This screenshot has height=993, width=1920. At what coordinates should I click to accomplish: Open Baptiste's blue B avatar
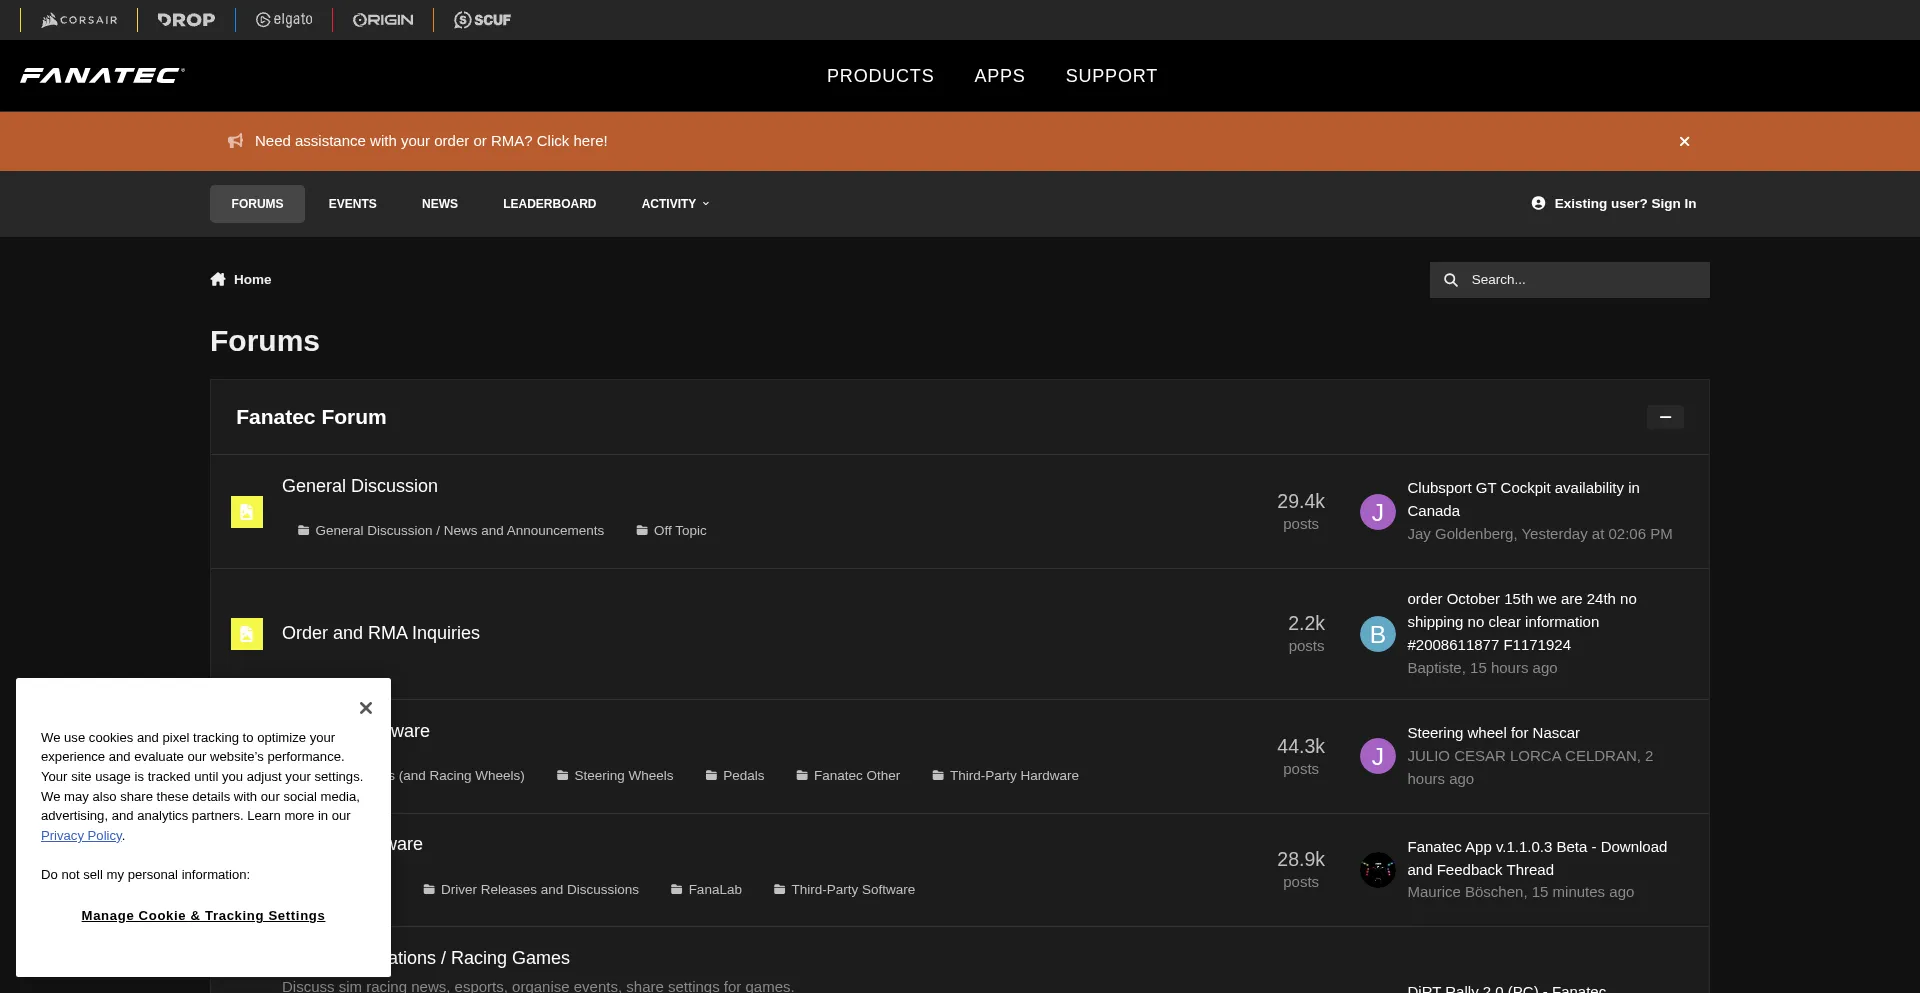click(1377, 634)
